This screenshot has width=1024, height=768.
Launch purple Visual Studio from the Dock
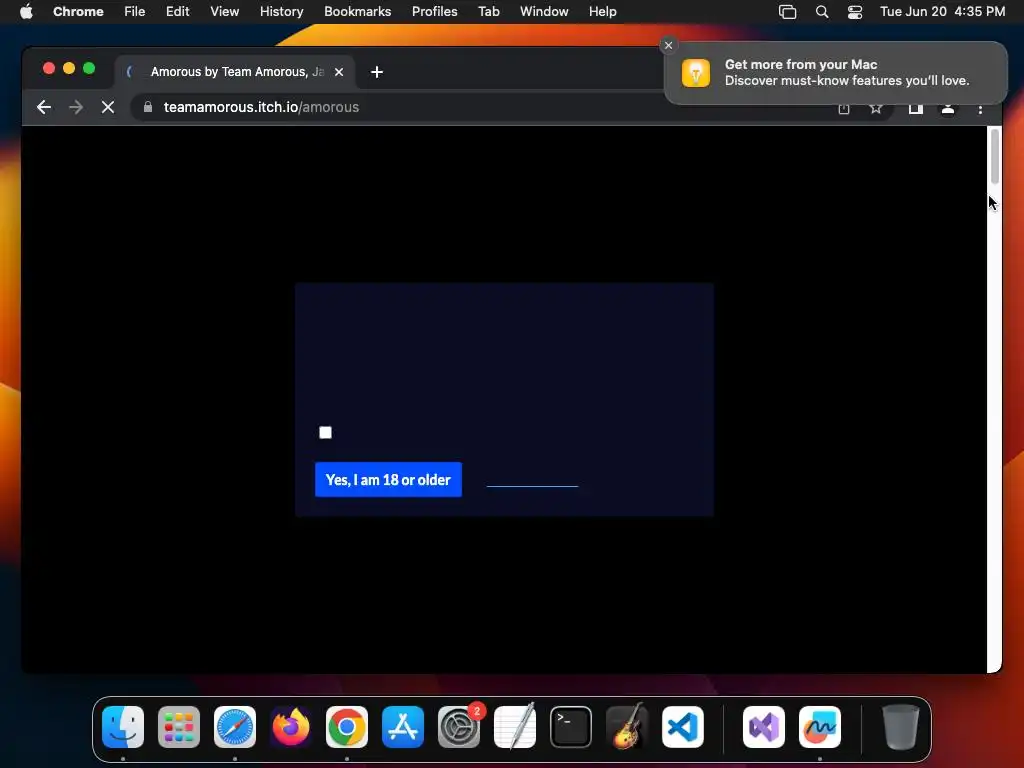pyautogui.click(x=764, y=727)
